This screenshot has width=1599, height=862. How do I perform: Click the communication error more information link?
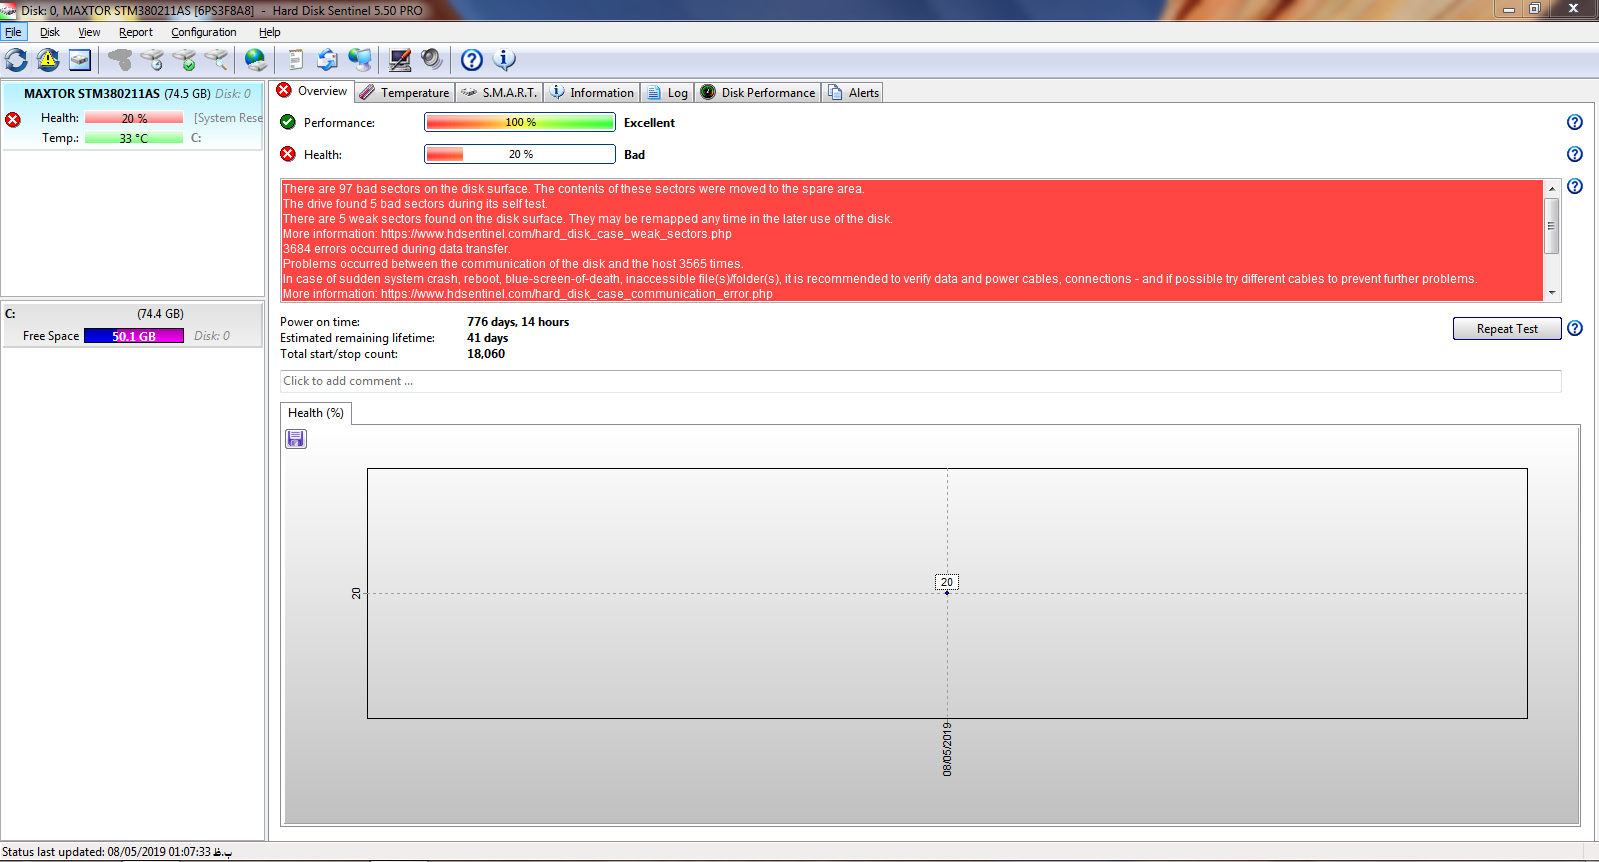pyautogui.click(x=577, y=294)
